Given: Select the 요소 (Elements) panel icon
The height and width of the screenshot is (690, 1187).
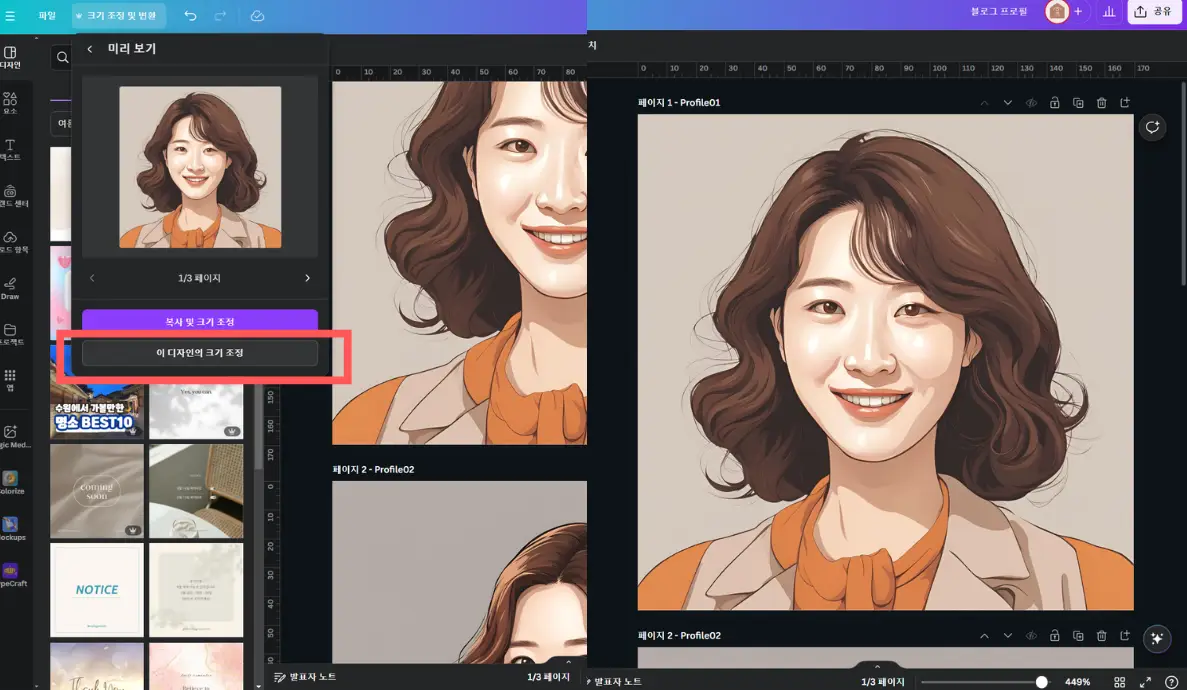Looking at the screenshot, I should [10, 100].
